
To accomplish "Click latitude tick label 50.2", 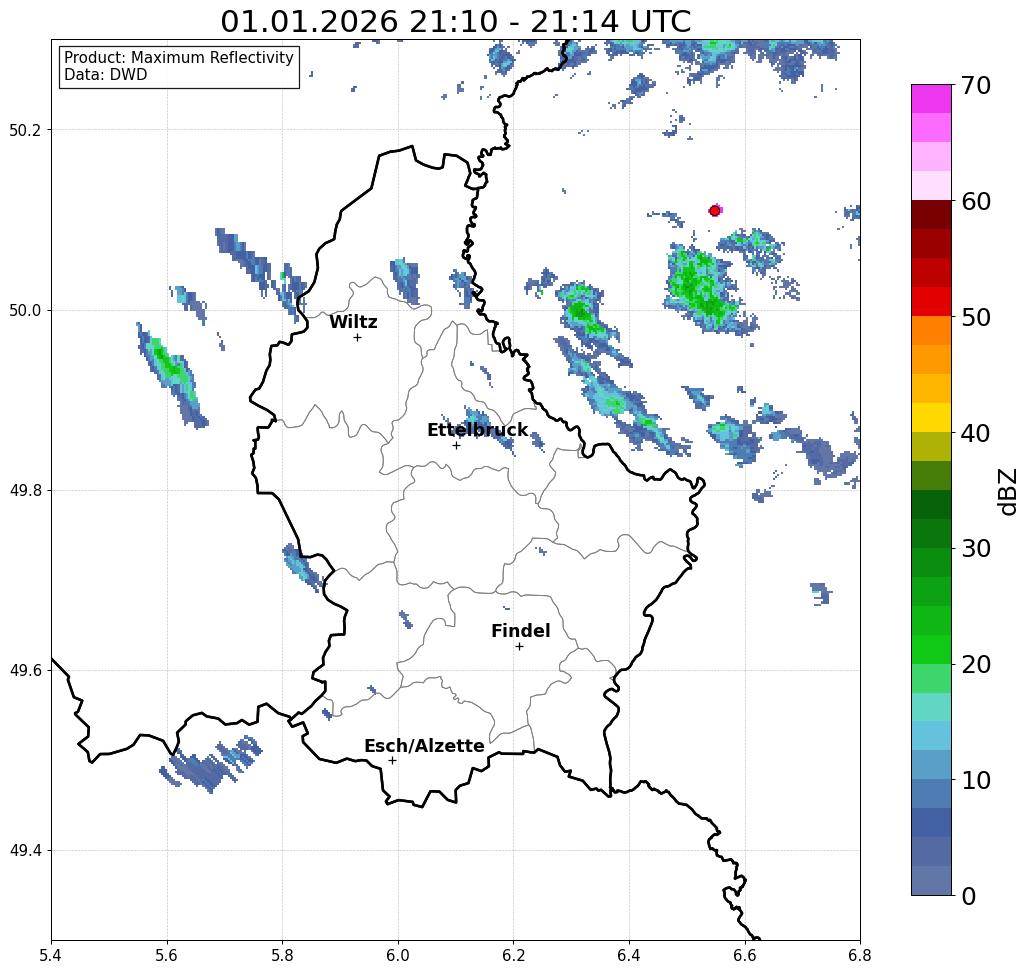I will [25, 130].
